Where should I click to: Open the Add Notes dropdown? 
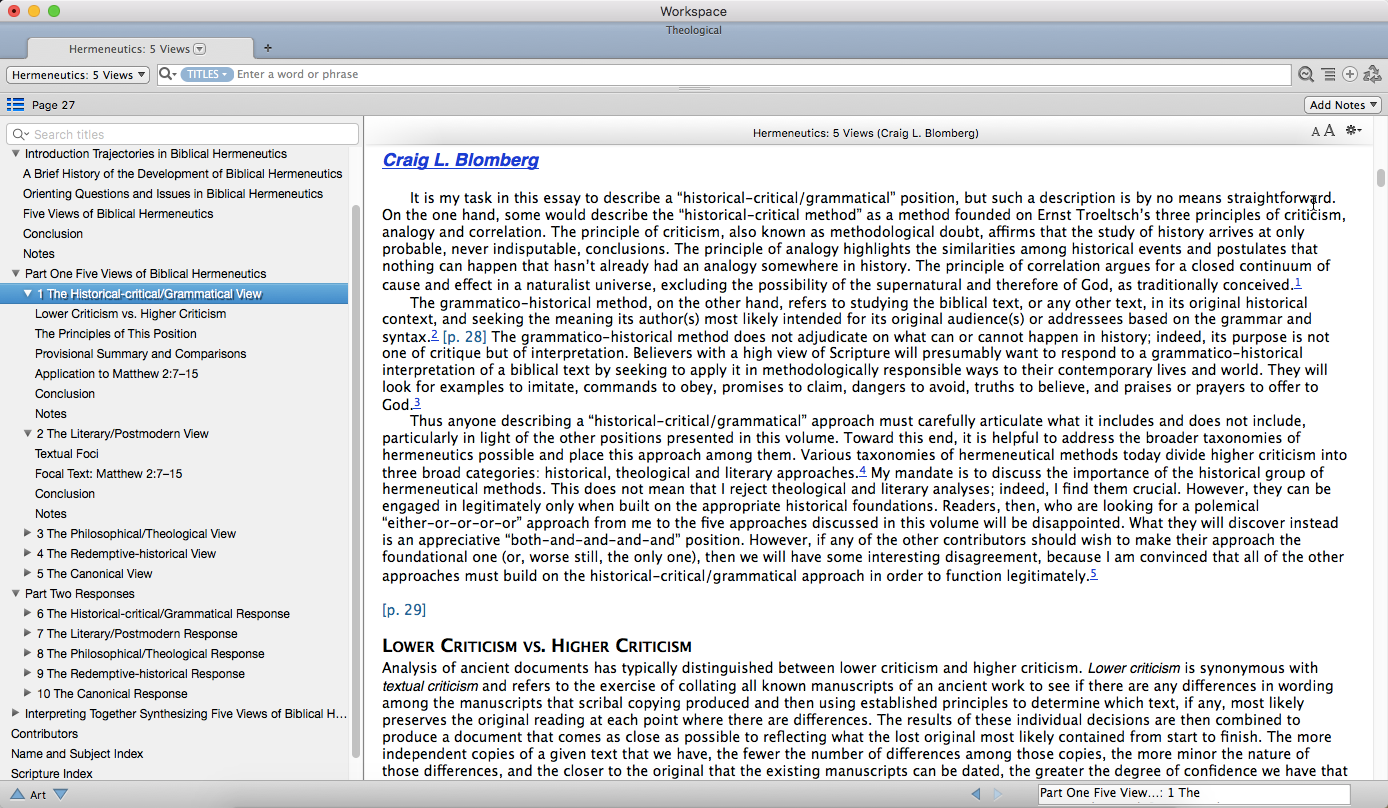tap(1343, 105)
